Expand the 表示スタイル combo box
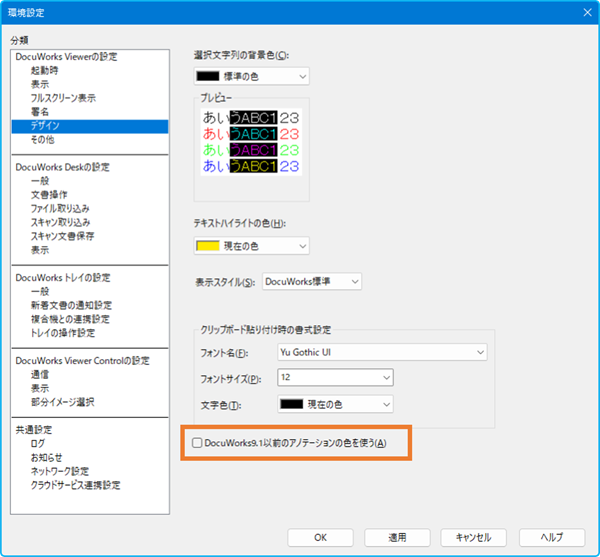This screenshot has width=600, height=557. coord(311,282)
